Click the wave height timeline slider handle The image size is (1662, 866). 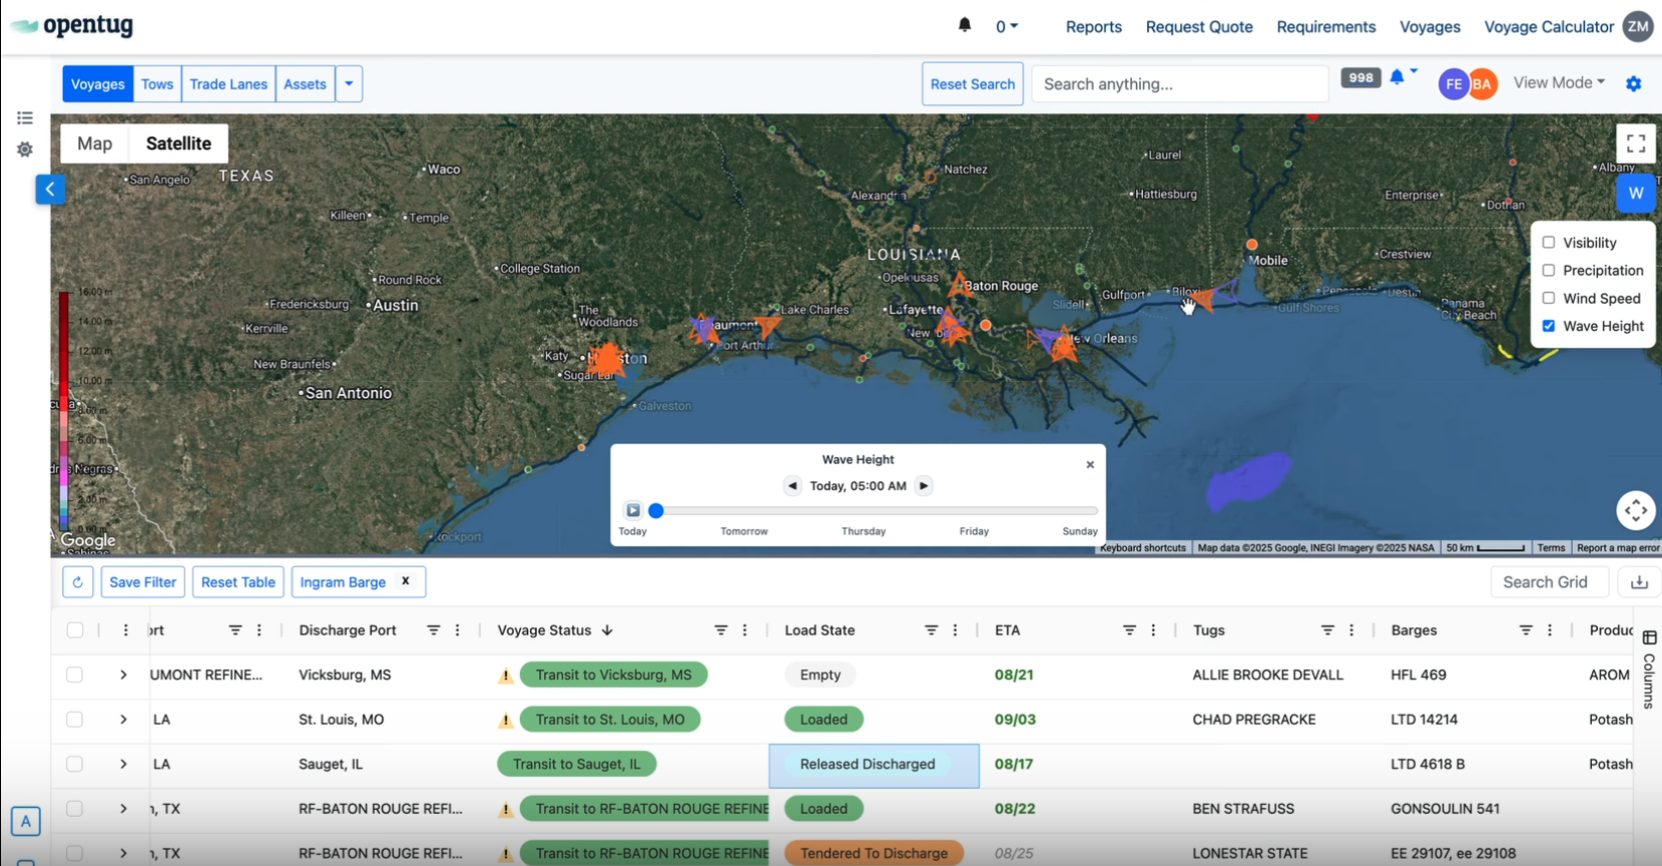pos(656,510)
